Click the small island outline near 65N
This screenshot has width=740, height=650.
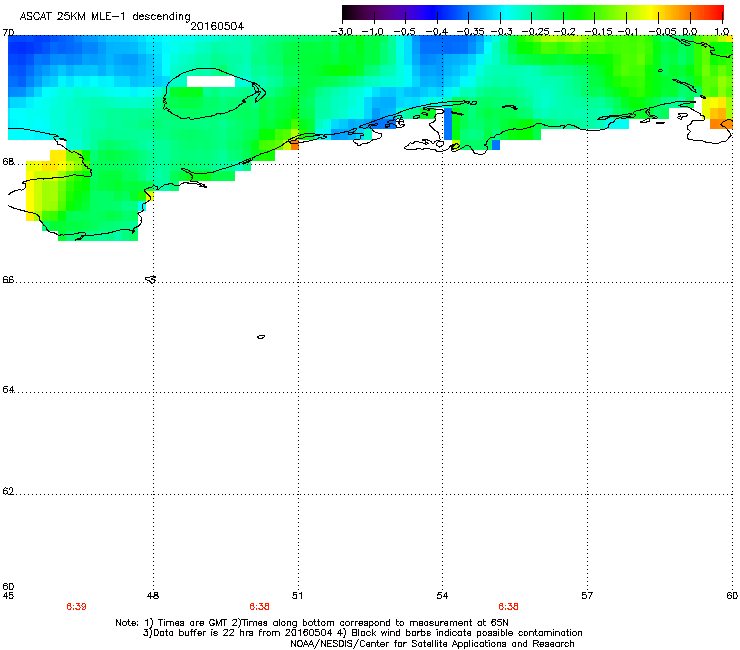pyautogui.click(x=261, y=337)
